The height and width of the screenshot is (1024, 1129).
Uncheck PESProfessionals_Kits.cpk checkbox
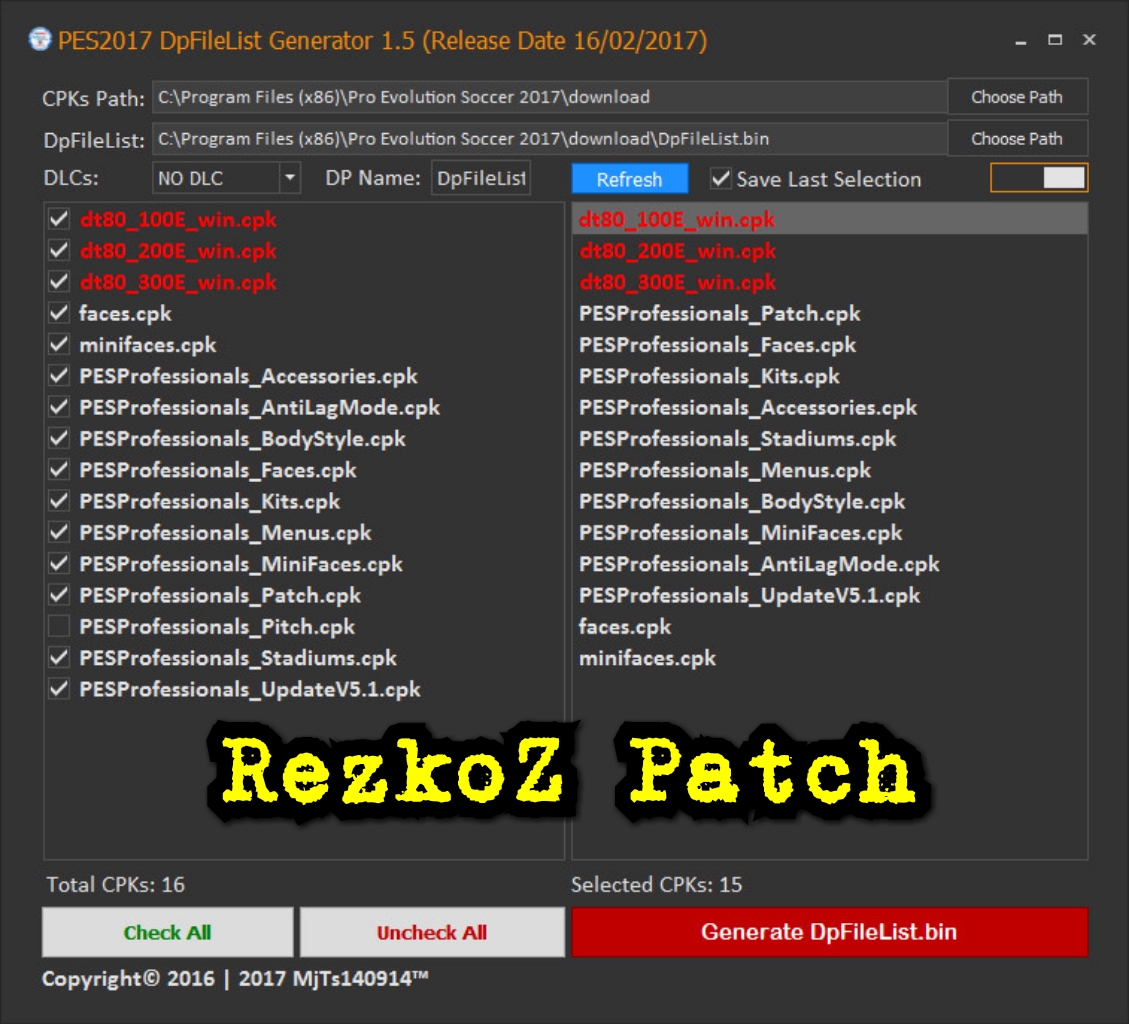[x=59, y=501]
